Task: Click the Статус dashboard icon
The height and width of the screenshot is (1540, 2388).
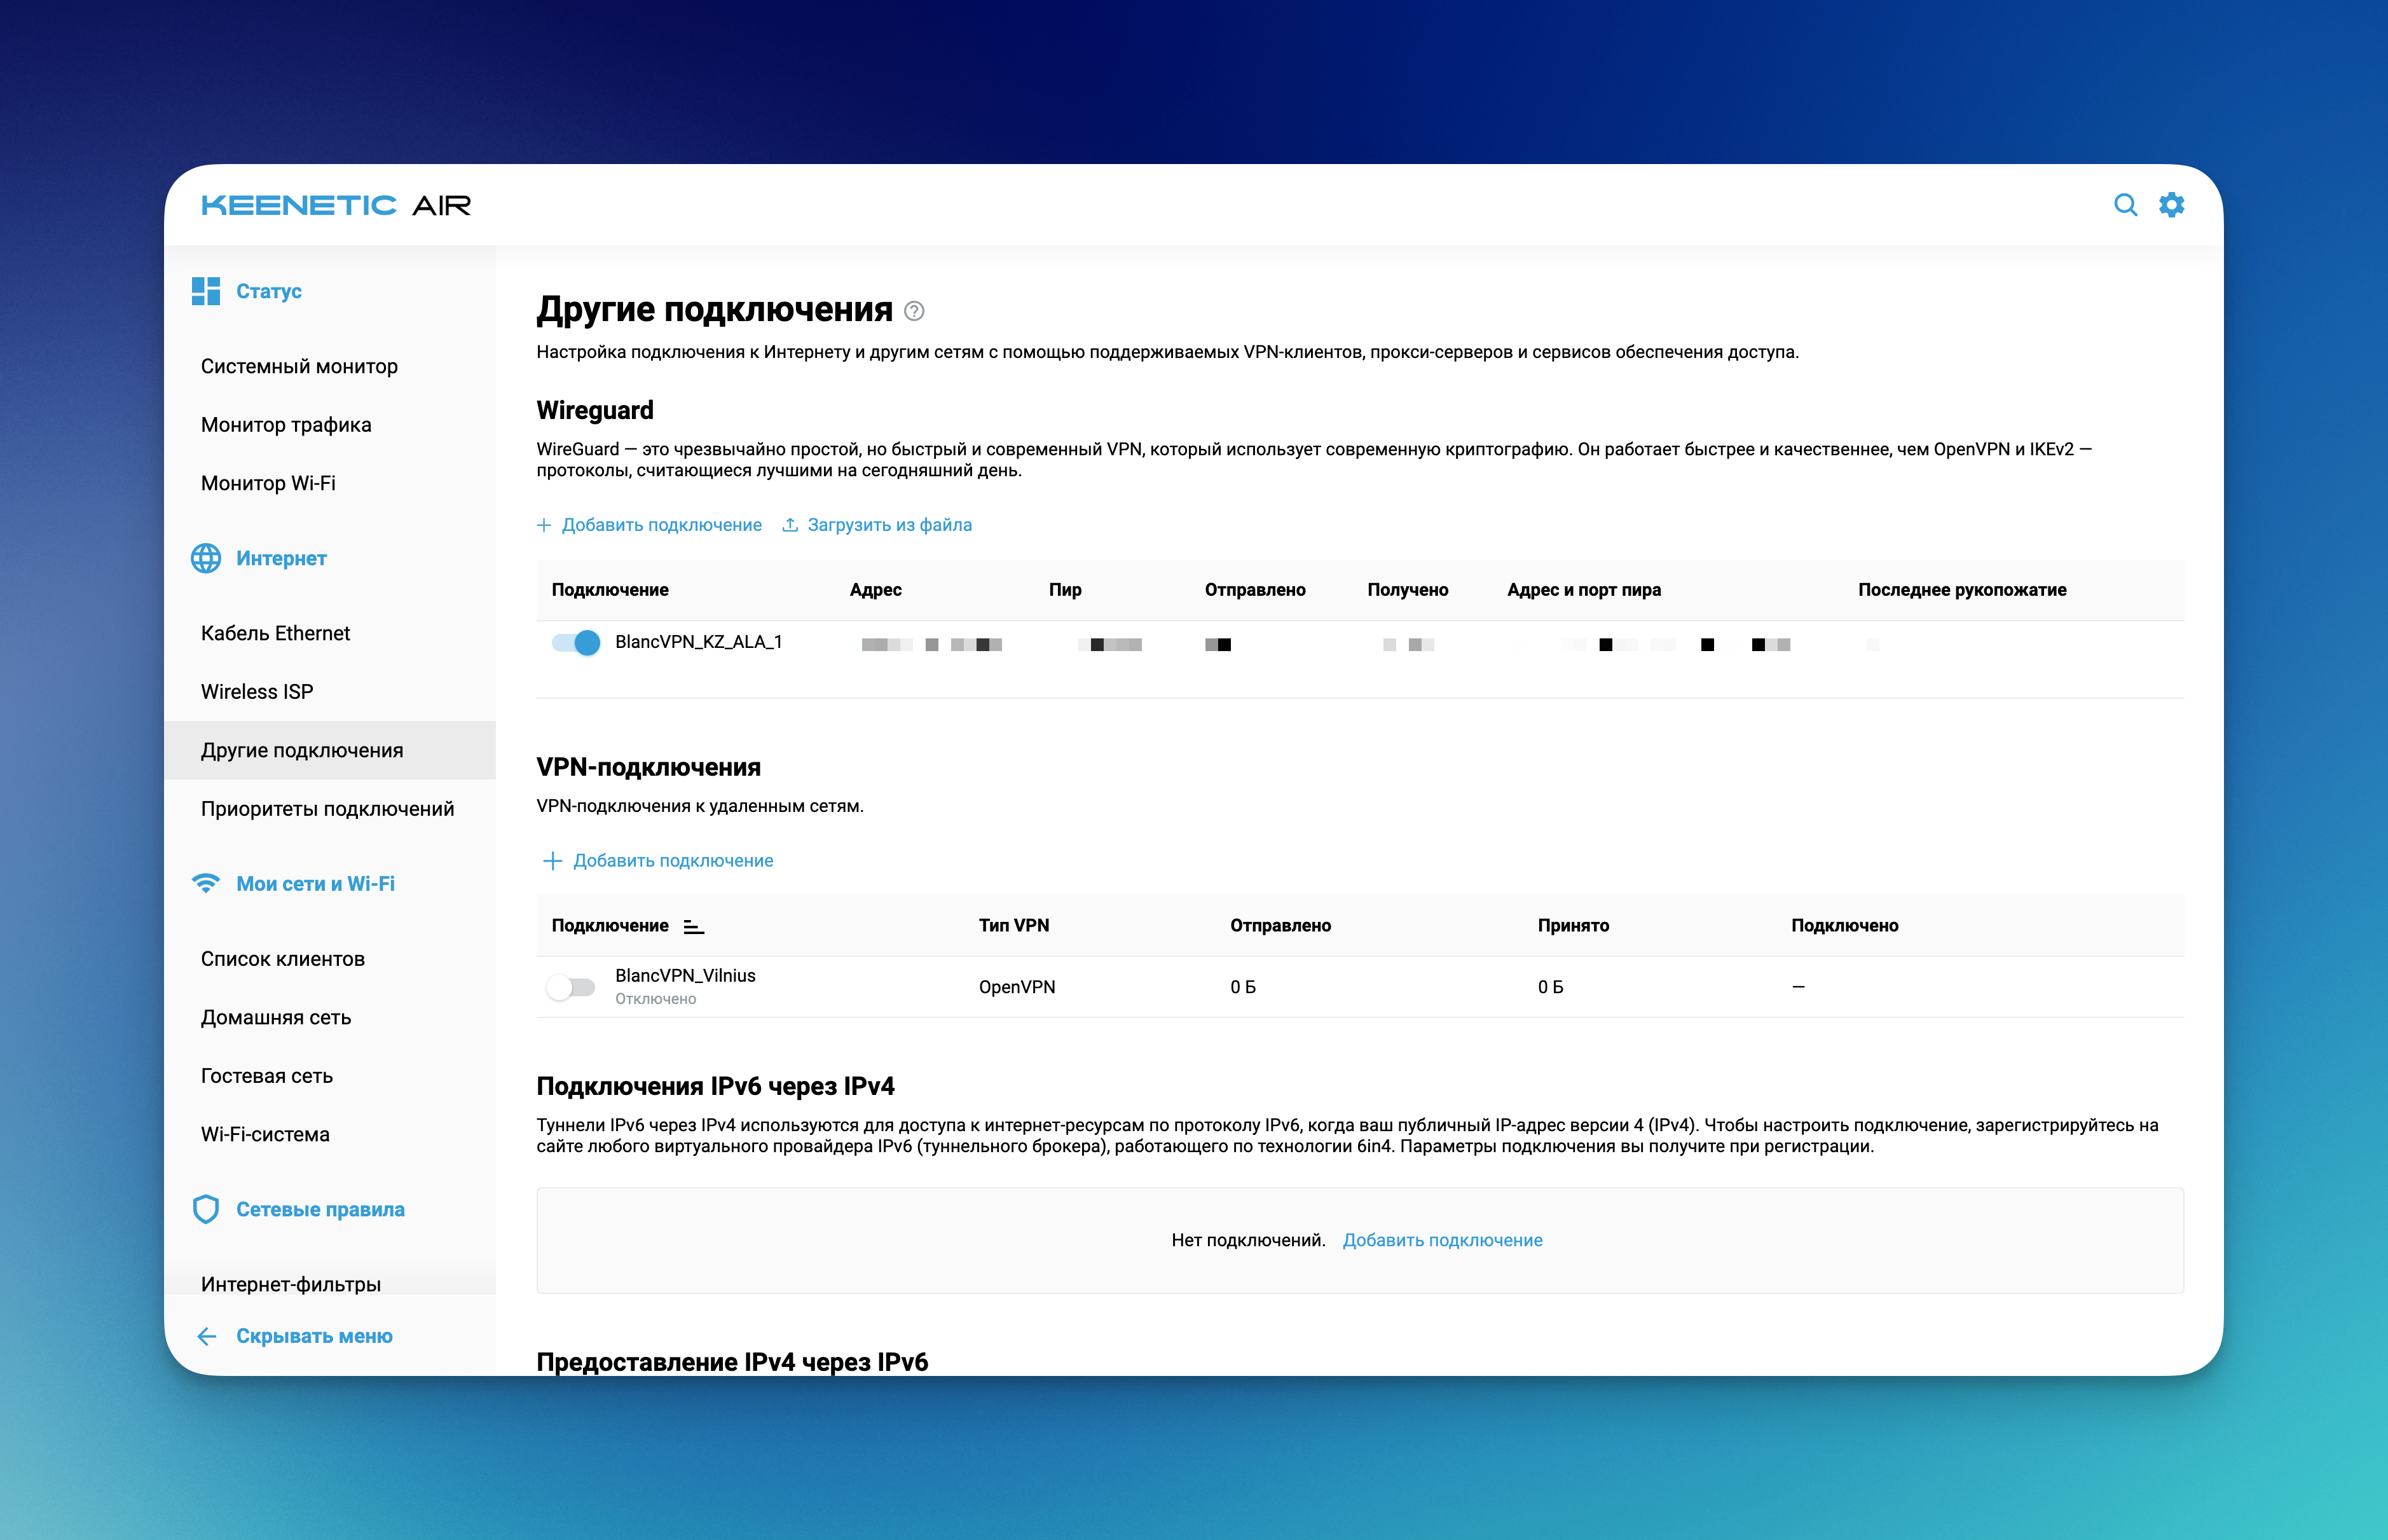Action: [x=206, y=291]
